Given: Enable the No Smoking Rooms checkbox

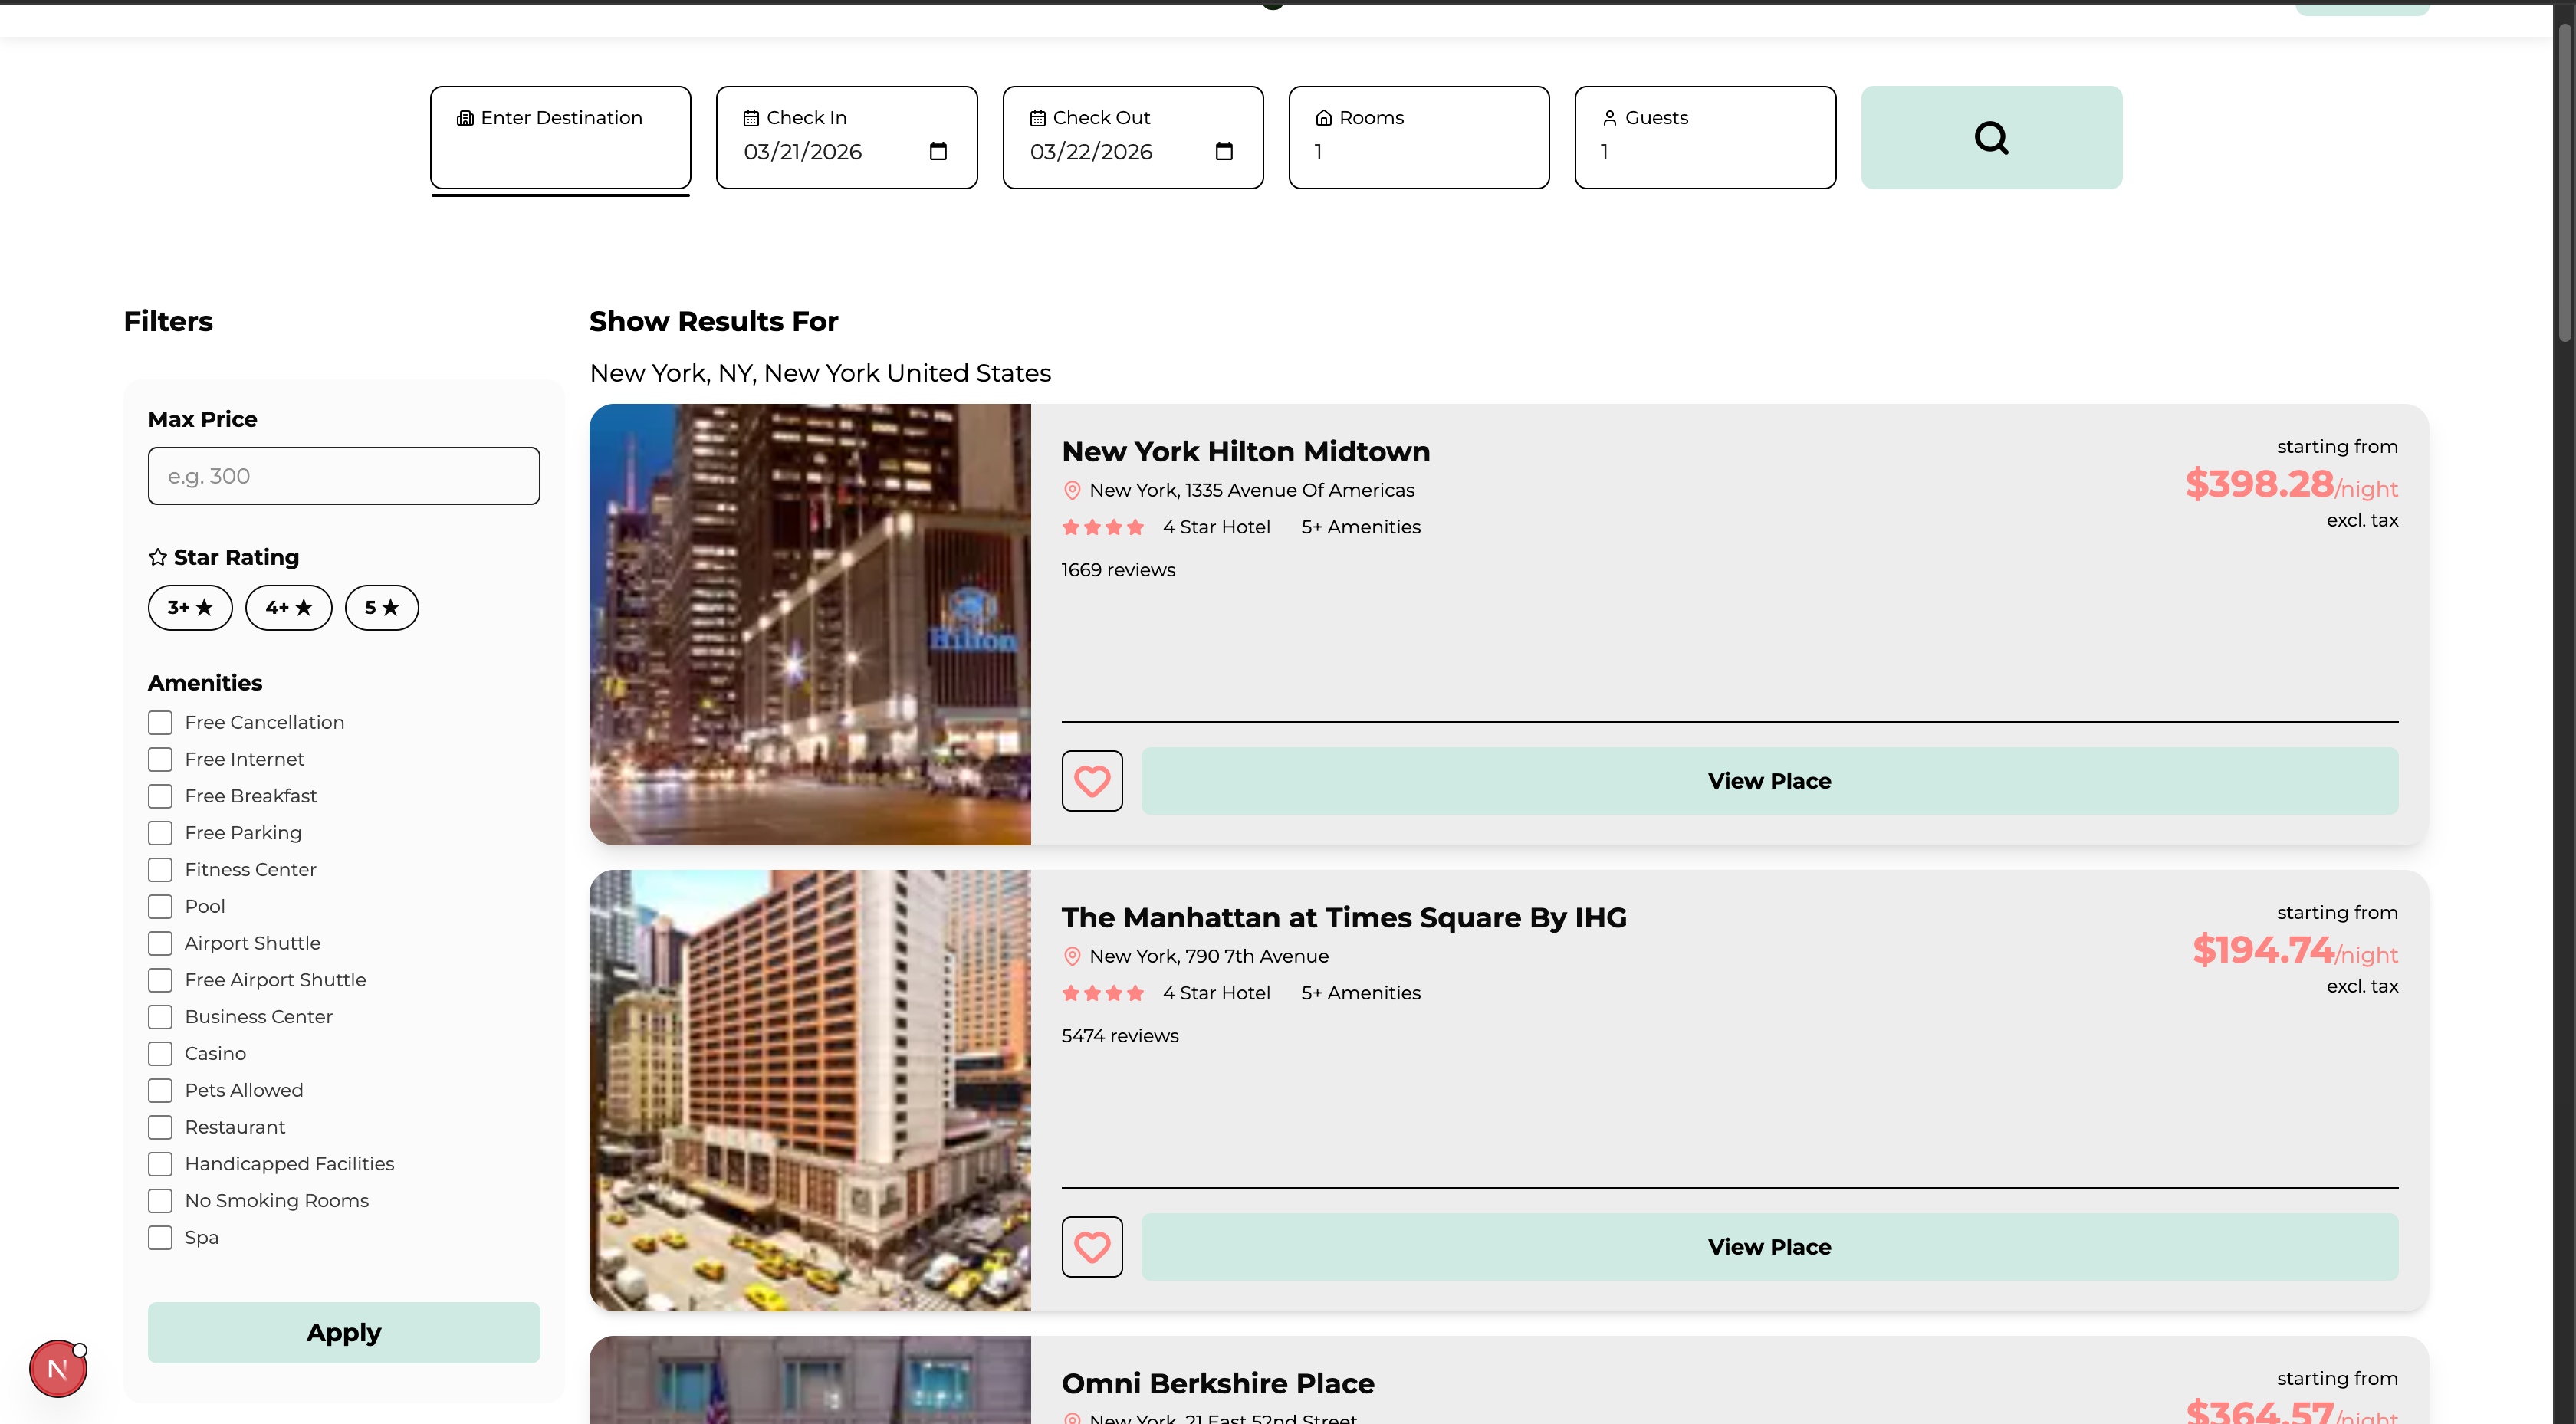Looking at the screenshot, I should [160, 1201].
